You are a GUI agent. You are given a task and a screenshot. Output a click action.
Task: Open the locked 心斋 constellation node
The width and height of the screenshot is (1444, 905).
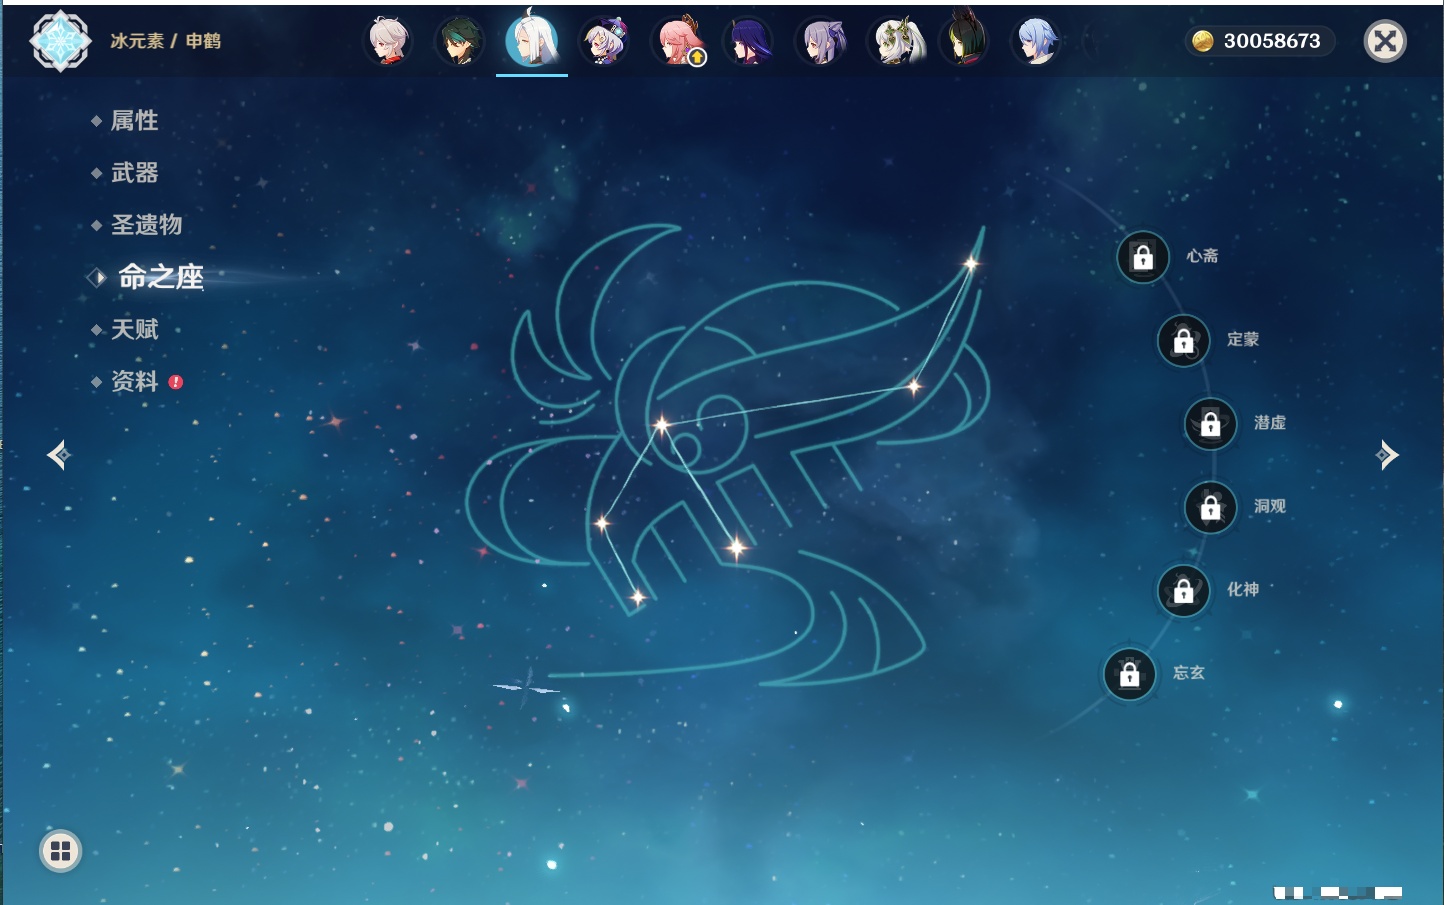1143,257
